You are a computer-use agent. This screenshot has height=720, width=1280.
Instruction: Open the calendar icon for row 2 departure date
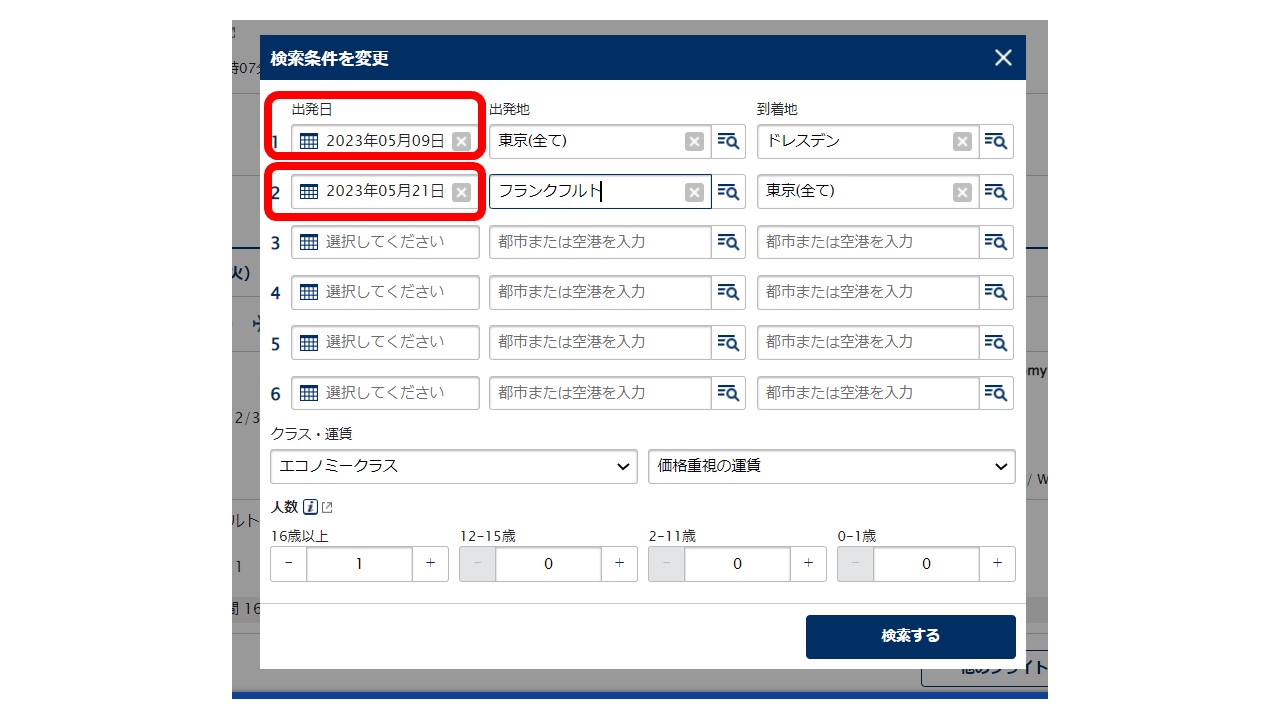coord(309,191)
